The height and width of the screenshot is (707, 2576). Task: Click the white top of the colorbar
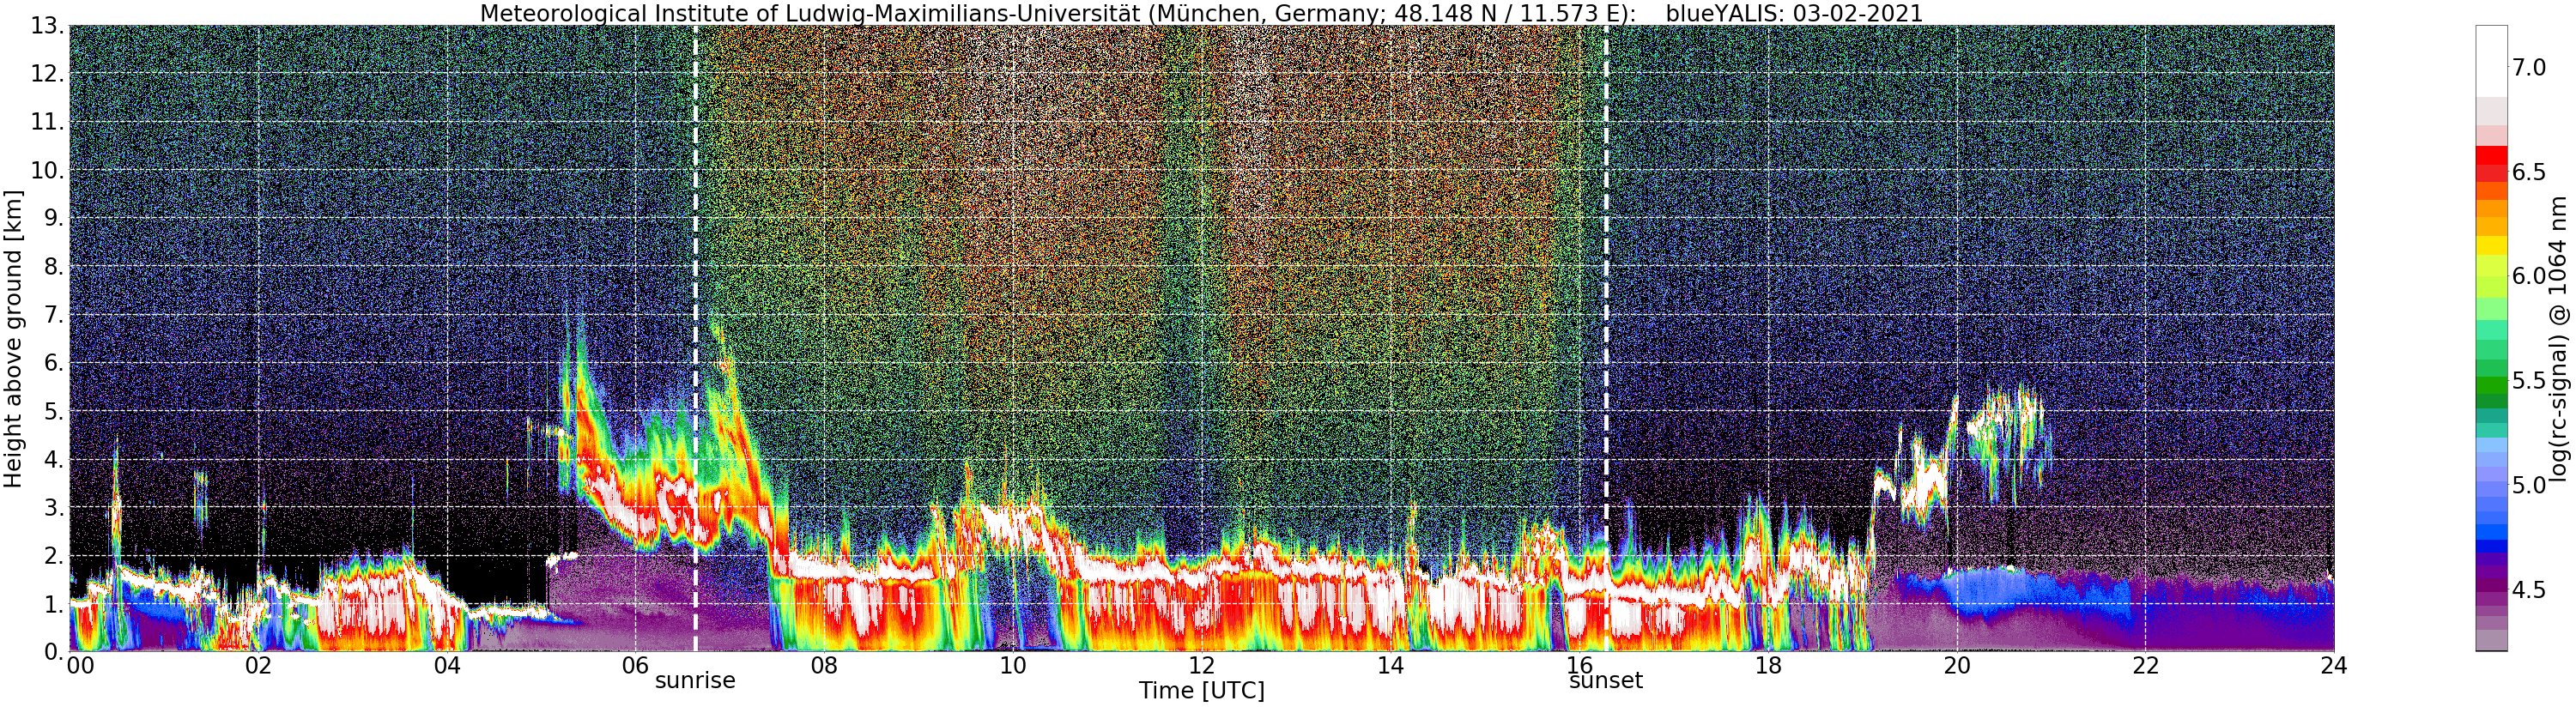(x=2491, y=61)
